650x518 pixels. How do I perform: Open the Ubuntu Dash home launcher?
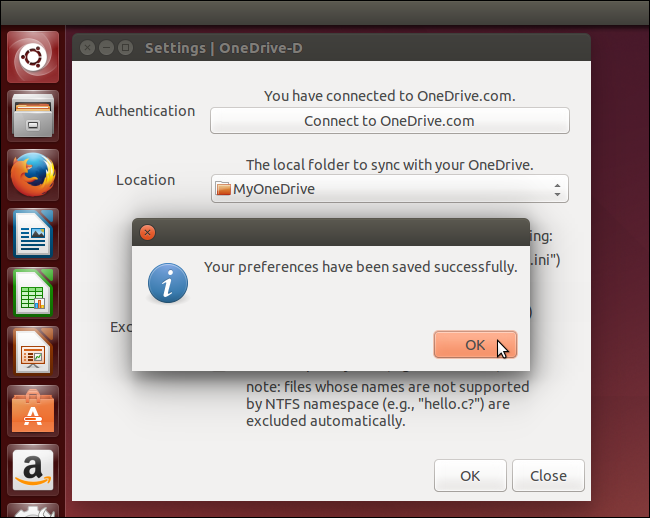(33, 57)
